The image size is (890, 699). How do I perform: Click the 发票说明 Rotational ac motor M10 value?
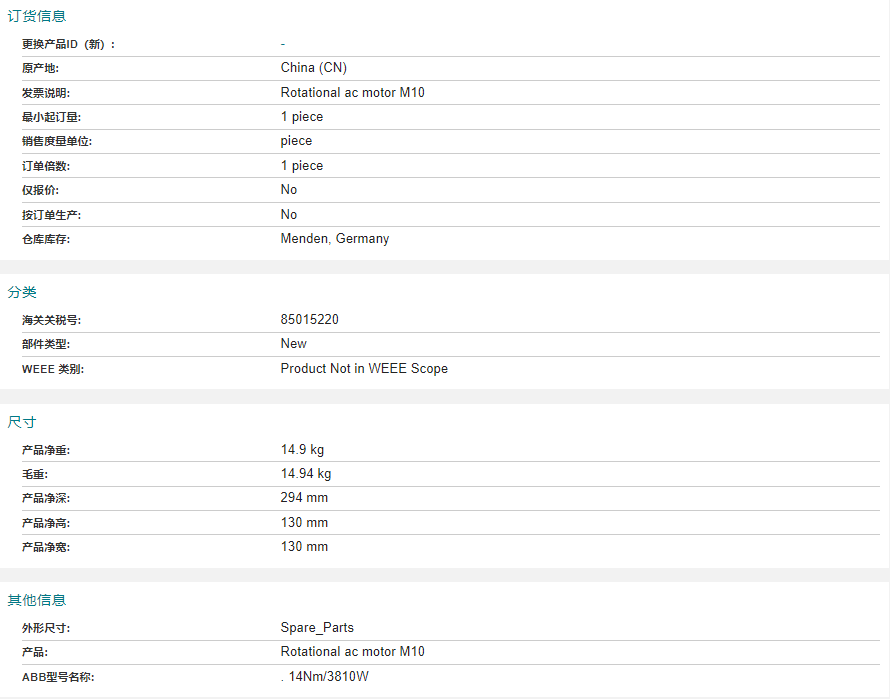(353, 93)
